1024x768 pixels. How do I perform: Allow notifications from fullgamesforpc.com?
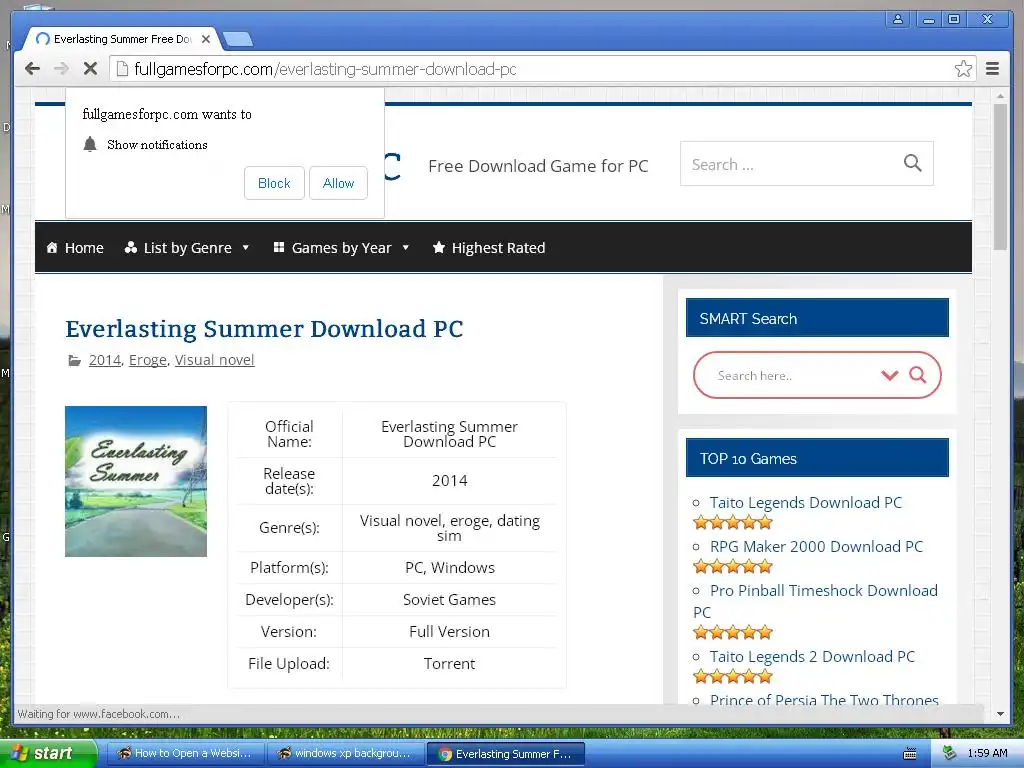coord(338,183)
